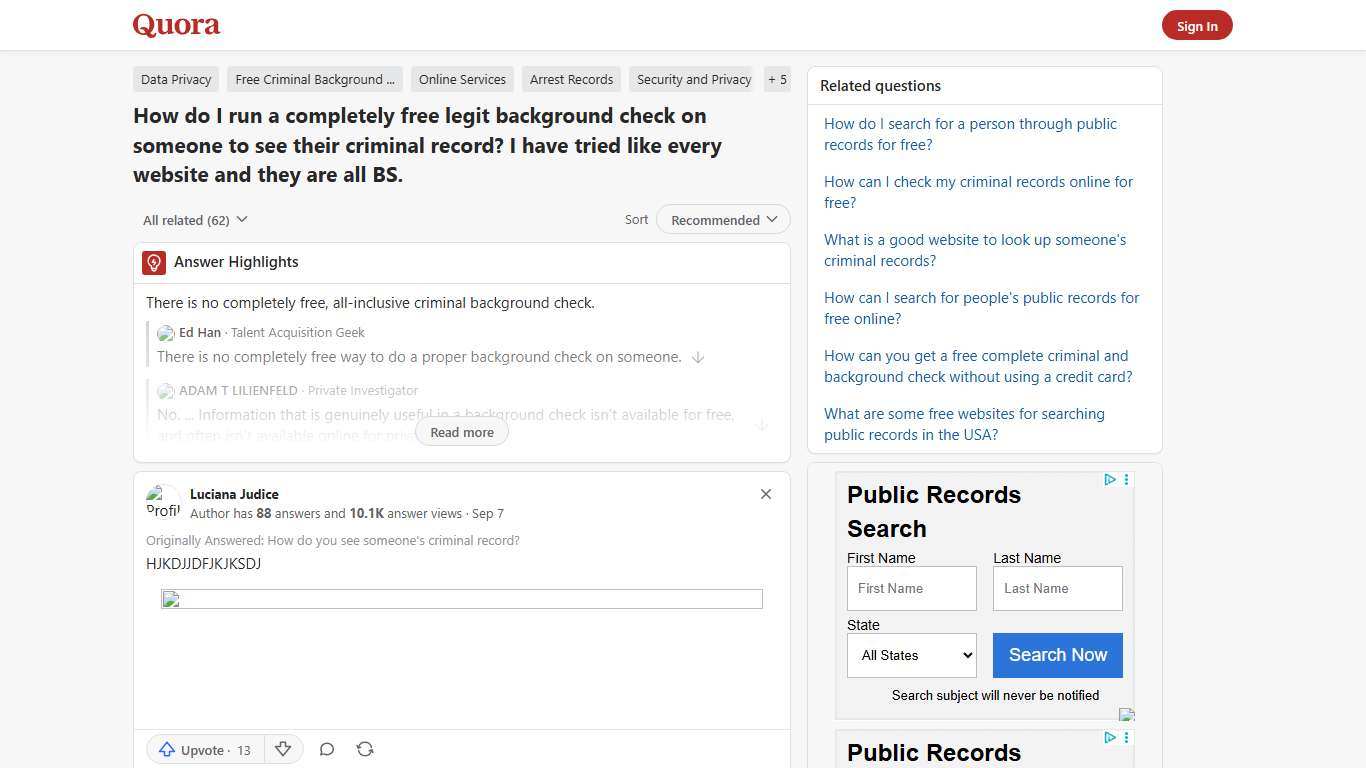Dismiss Luciana Judice's answer

coord(766,494)
